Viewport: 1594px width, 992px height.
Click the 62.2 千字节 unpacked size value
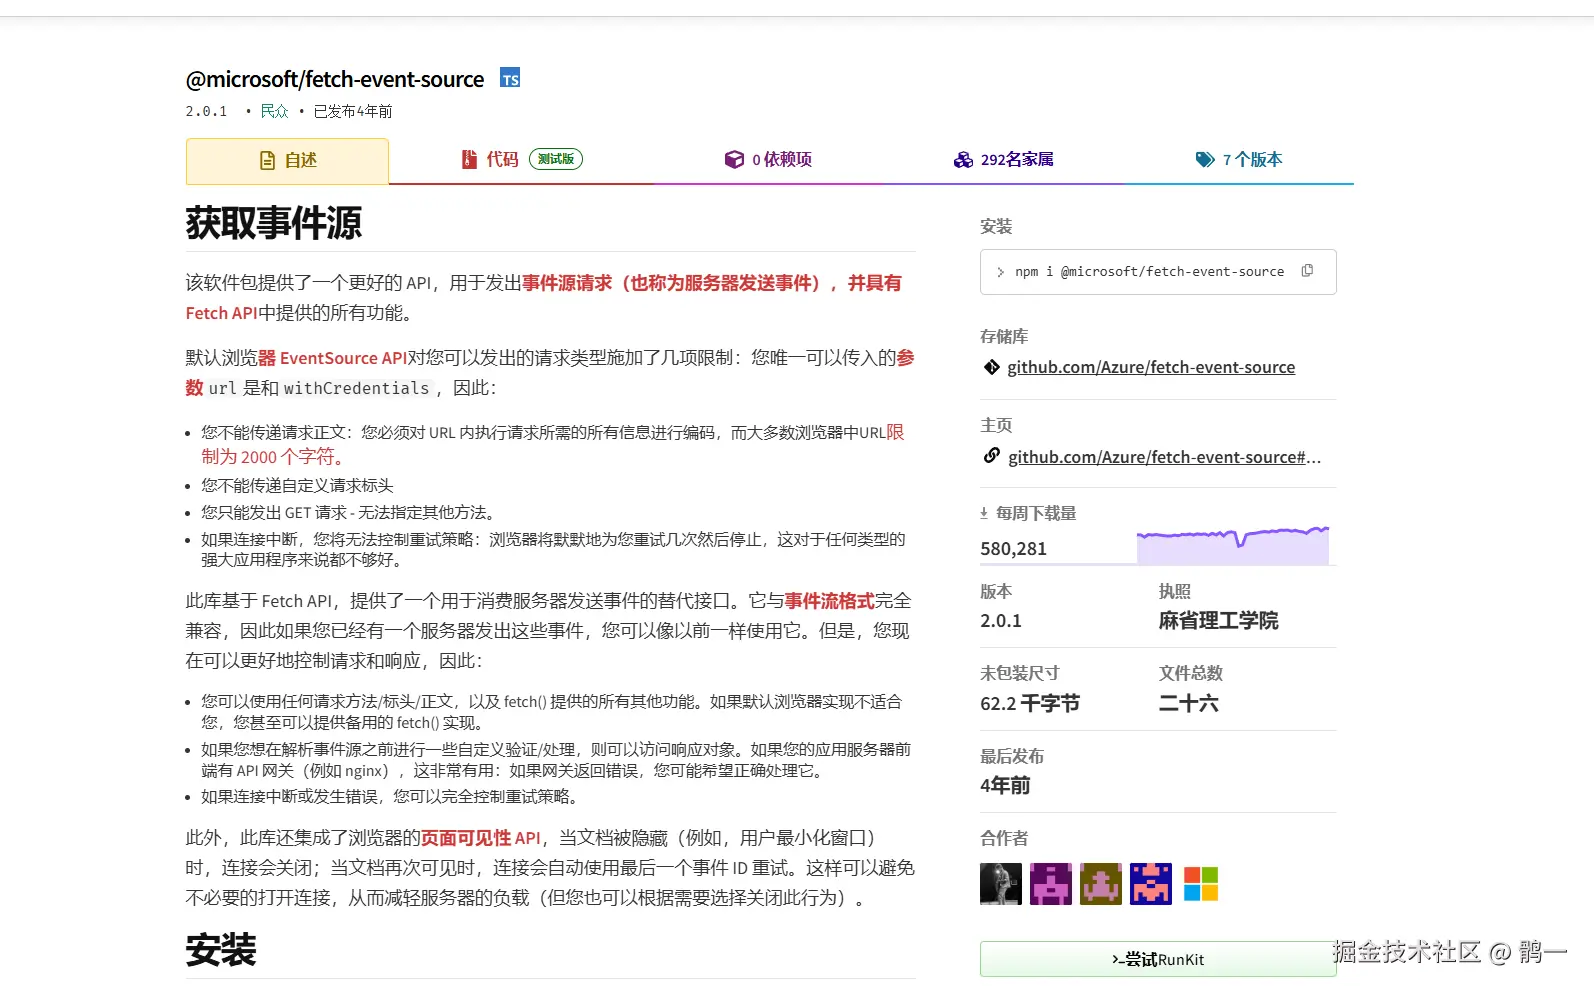(x=1030, y=703)
